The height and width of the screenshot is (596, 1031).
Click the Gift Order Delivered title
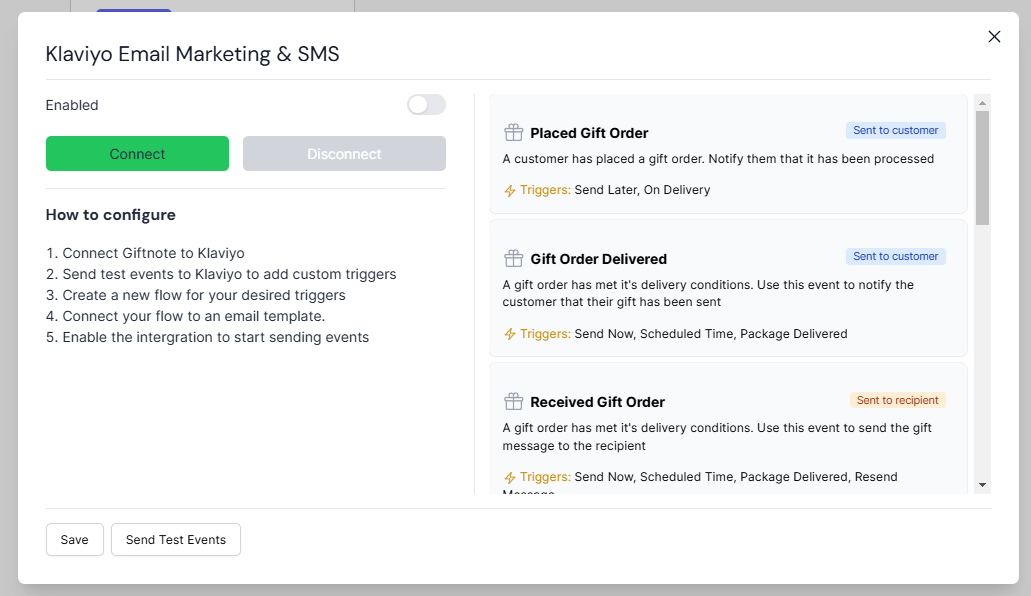[x=598, y=259]
